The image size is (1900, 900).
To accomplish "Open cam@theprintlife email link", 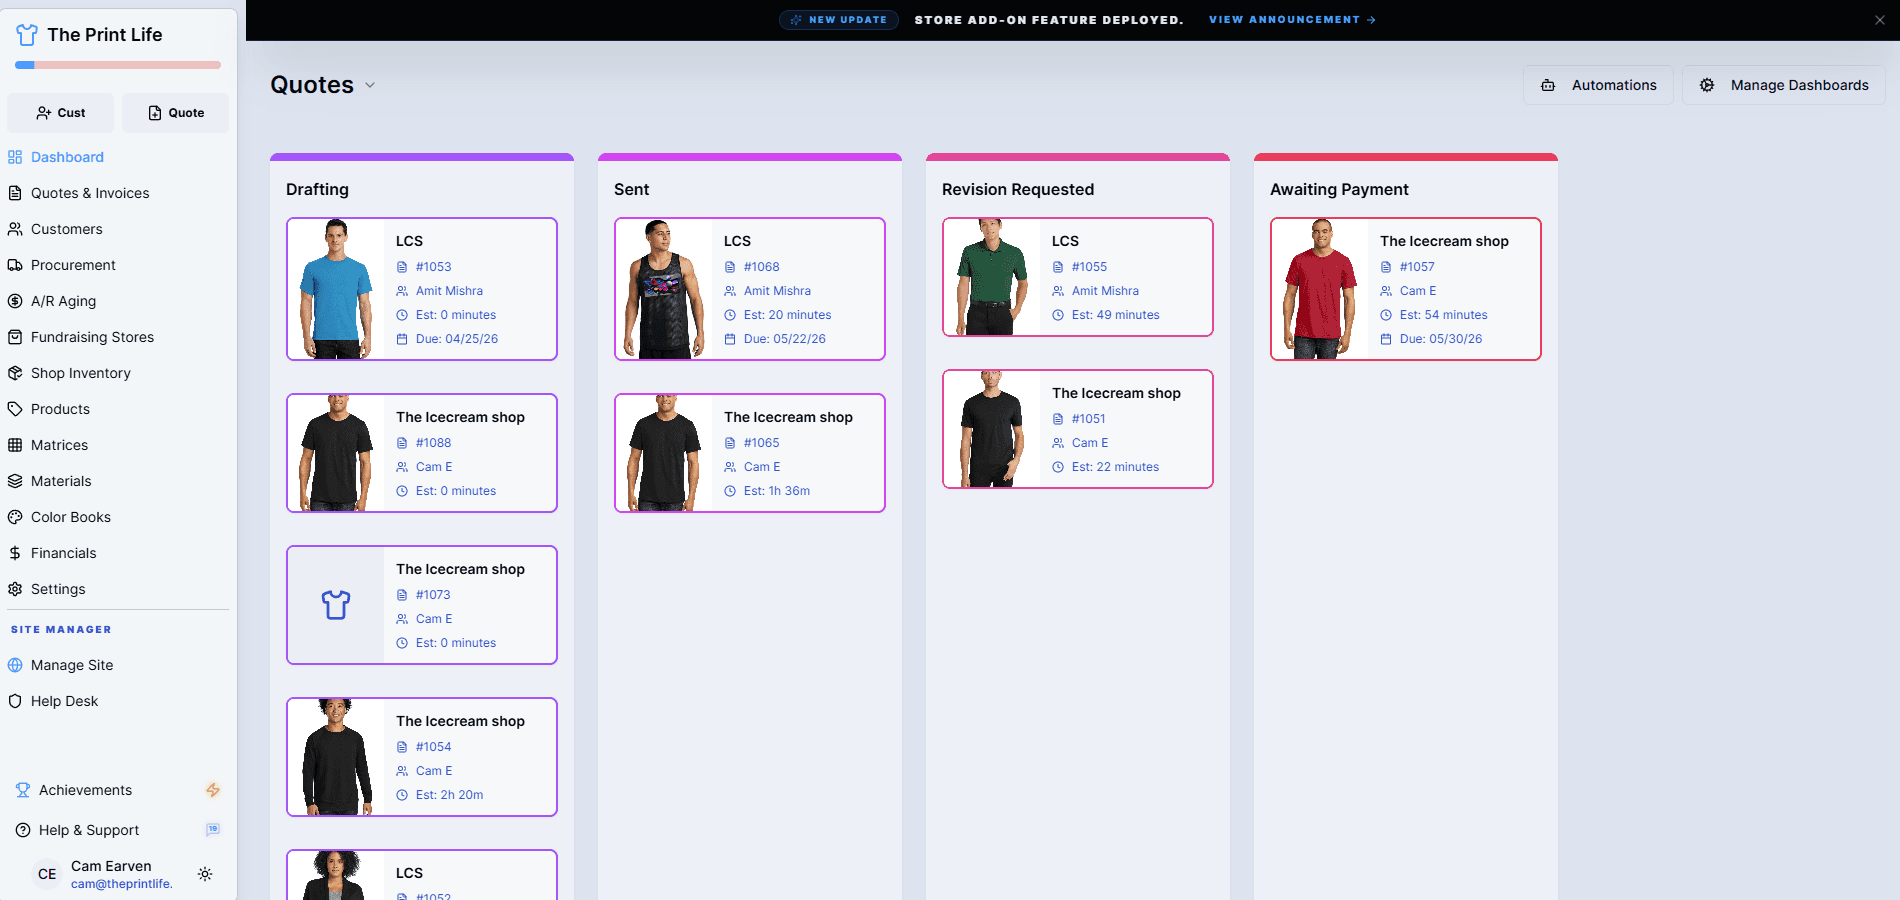I will coord(122,884).
